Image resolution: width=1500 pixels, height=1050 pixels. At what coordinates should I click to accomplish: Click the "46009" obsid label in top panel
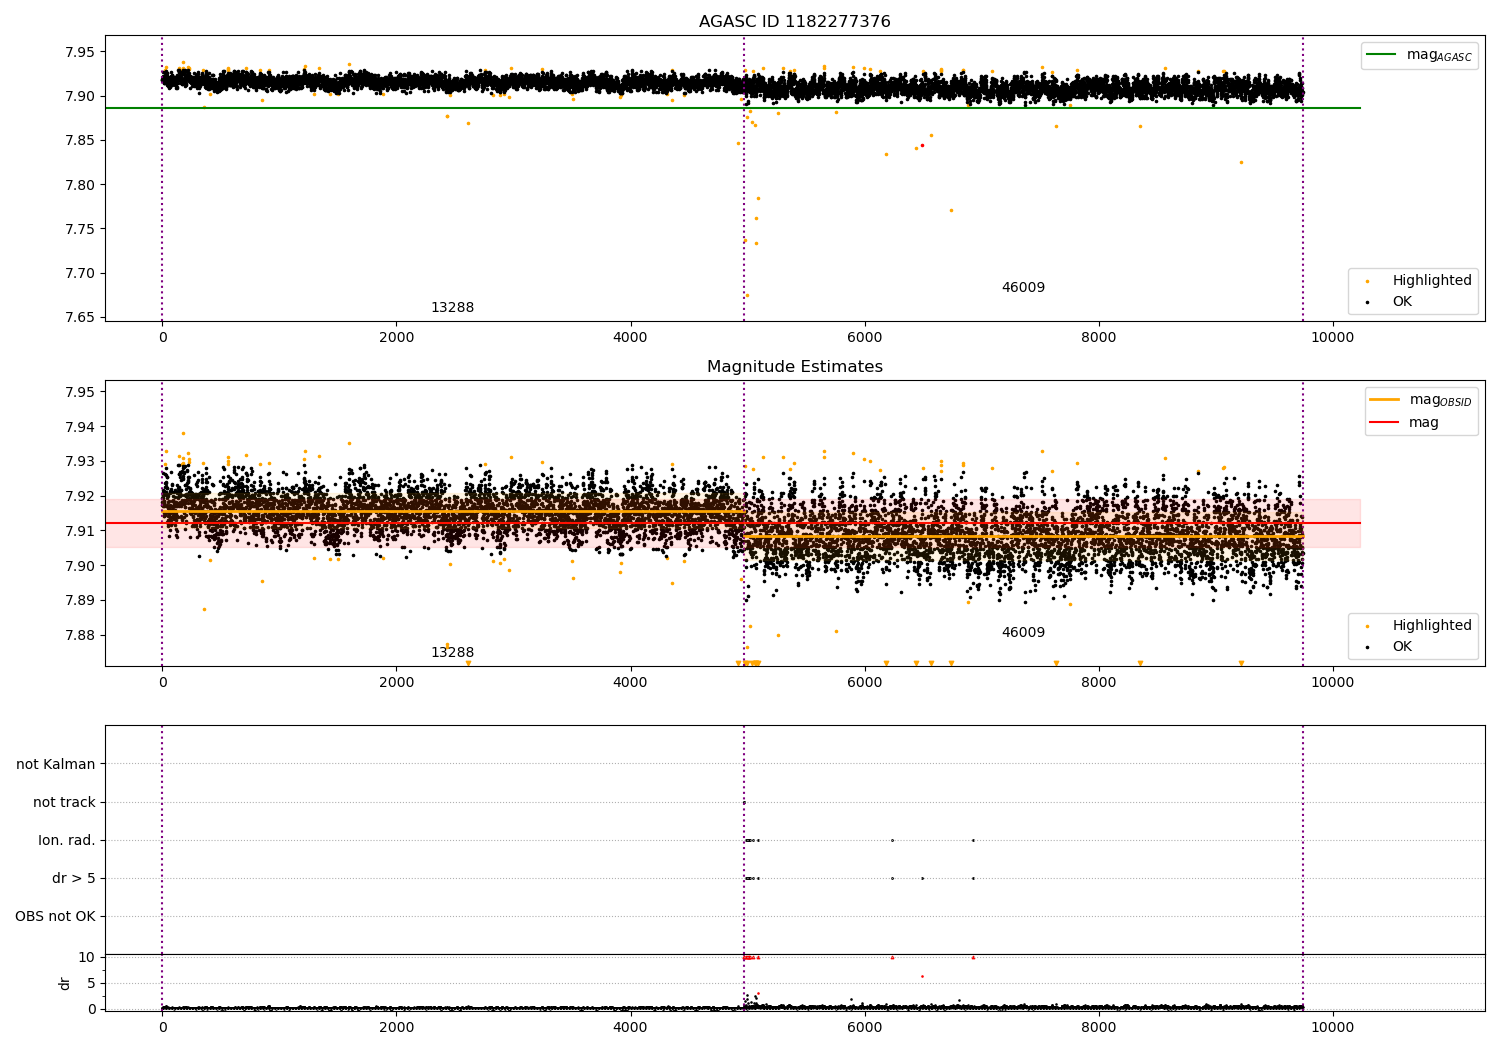click(1023, 288)
